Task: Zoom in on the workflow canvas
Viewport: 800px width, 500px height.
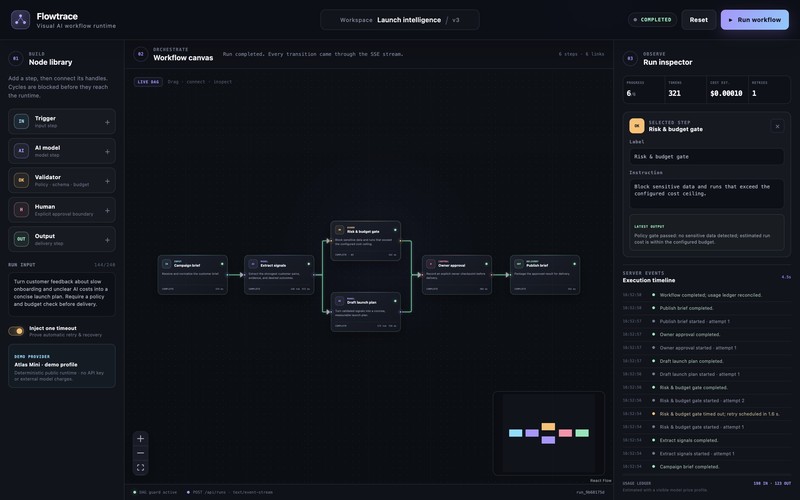Action: (x=140, y=439)
